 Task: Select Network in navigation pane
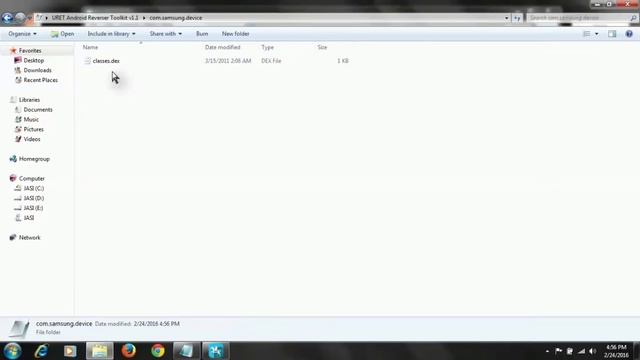(29, 237)
